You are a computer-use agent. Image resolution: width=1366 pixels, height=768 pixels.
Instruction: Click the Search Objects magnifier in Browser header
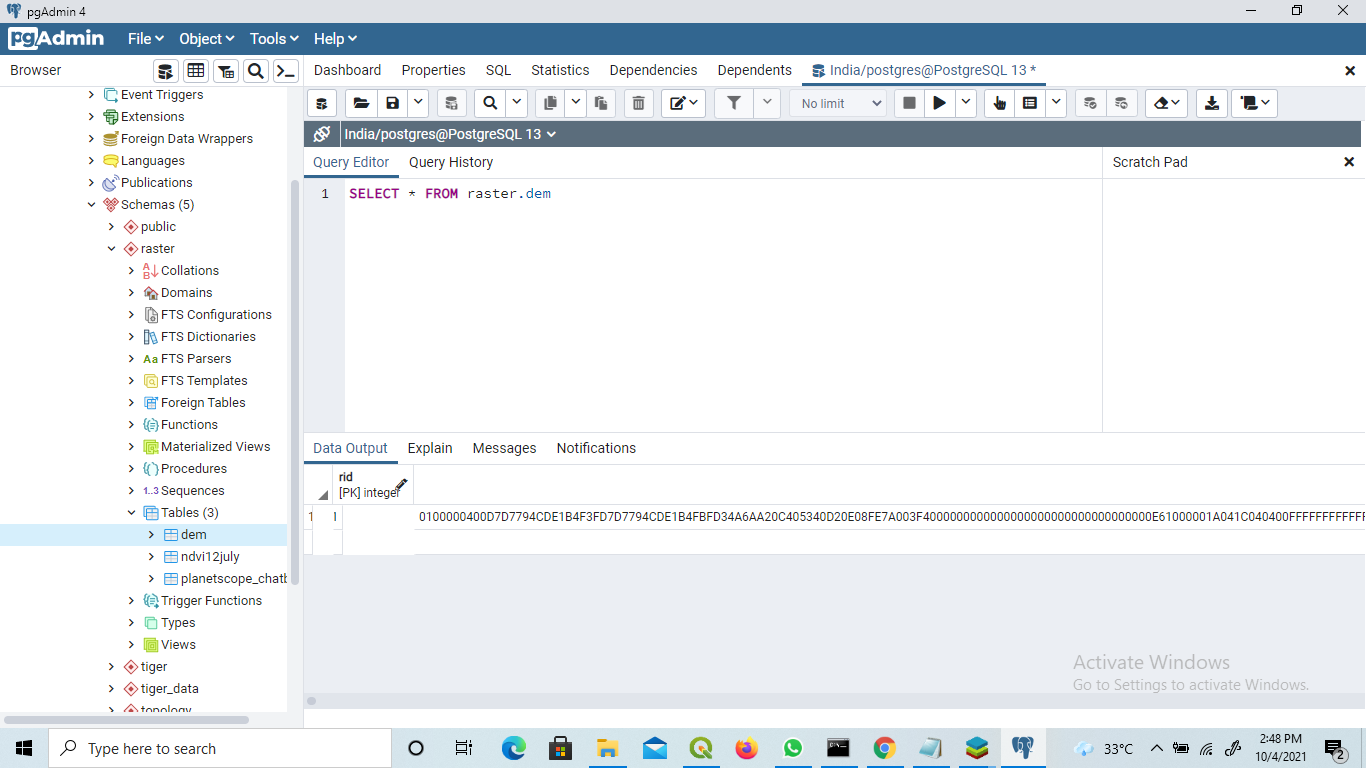point(256,70)
